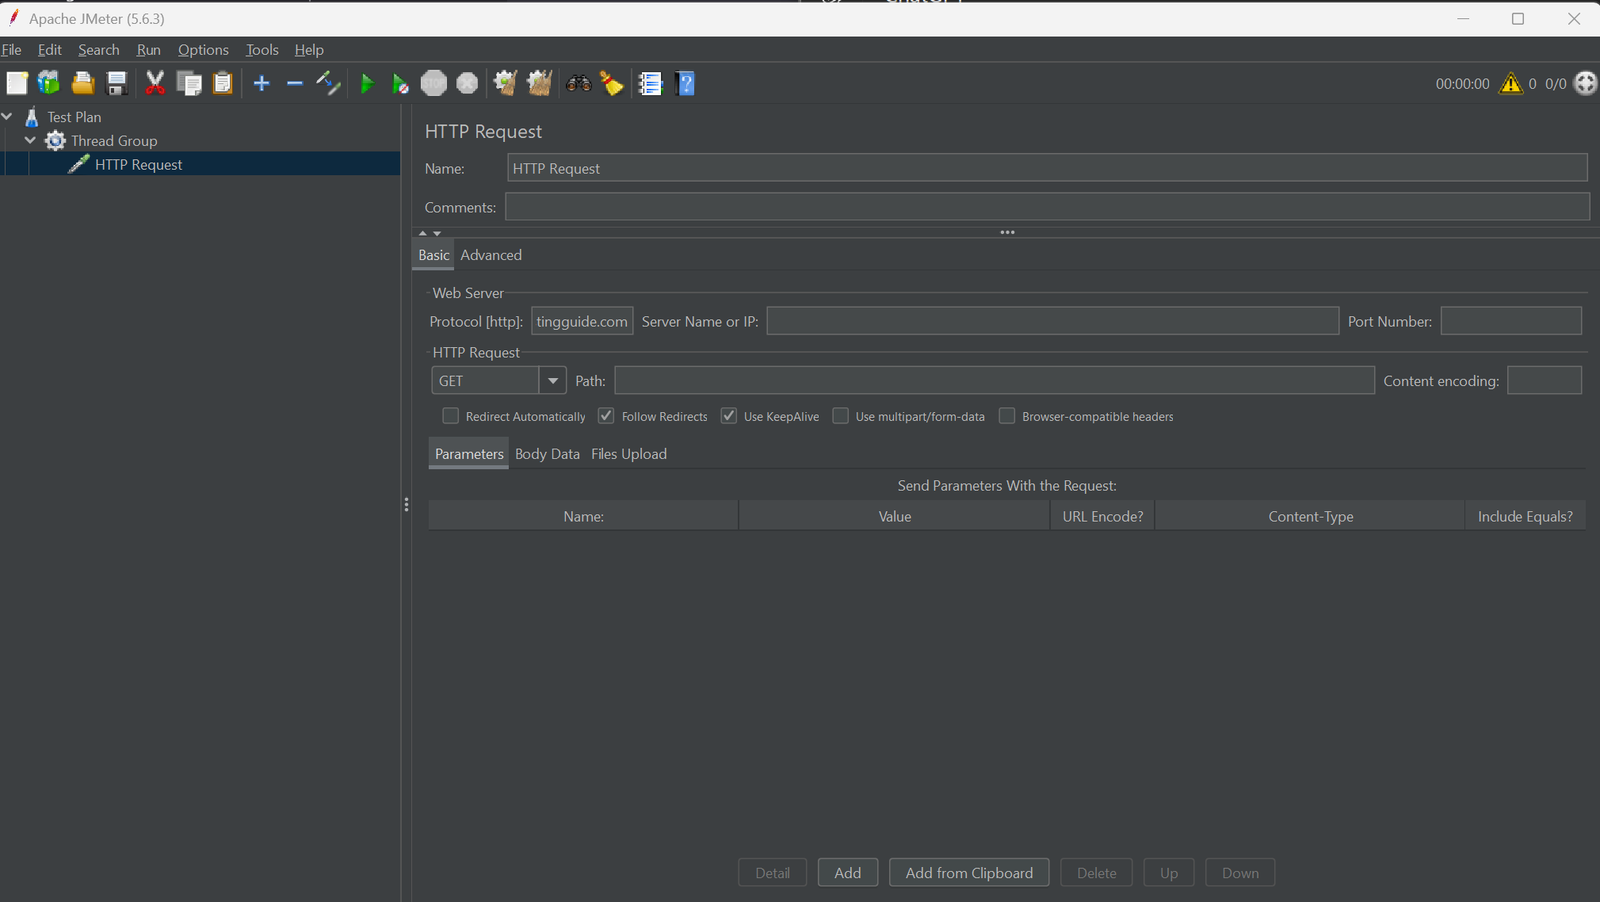Image resolution: width=1600 pixels, height=902 pixels.
Task: Click the Detail button
Action: click(x=772, y=872)
